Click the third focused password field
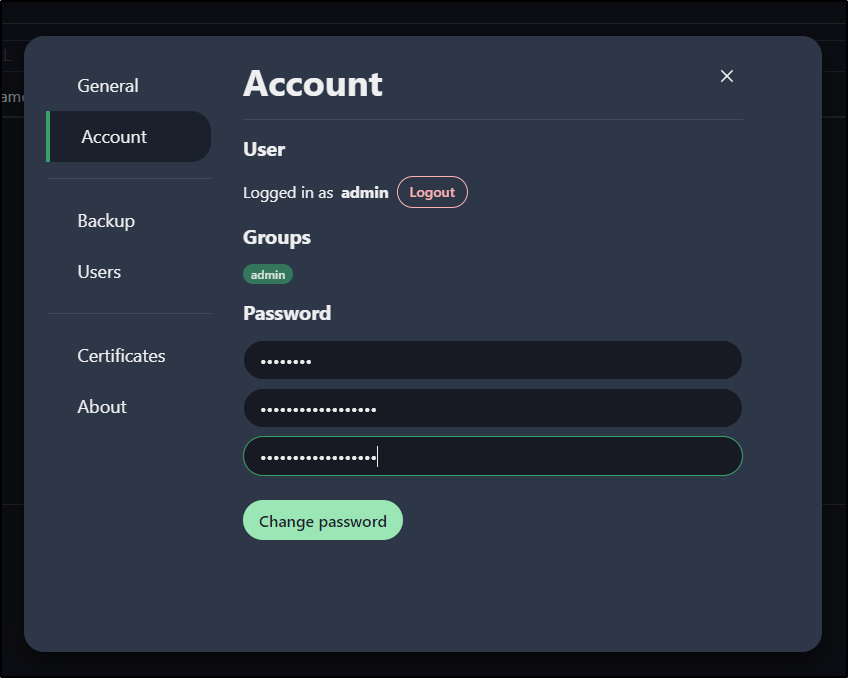Screen dimensions: 848x678 tap(493, 456)
